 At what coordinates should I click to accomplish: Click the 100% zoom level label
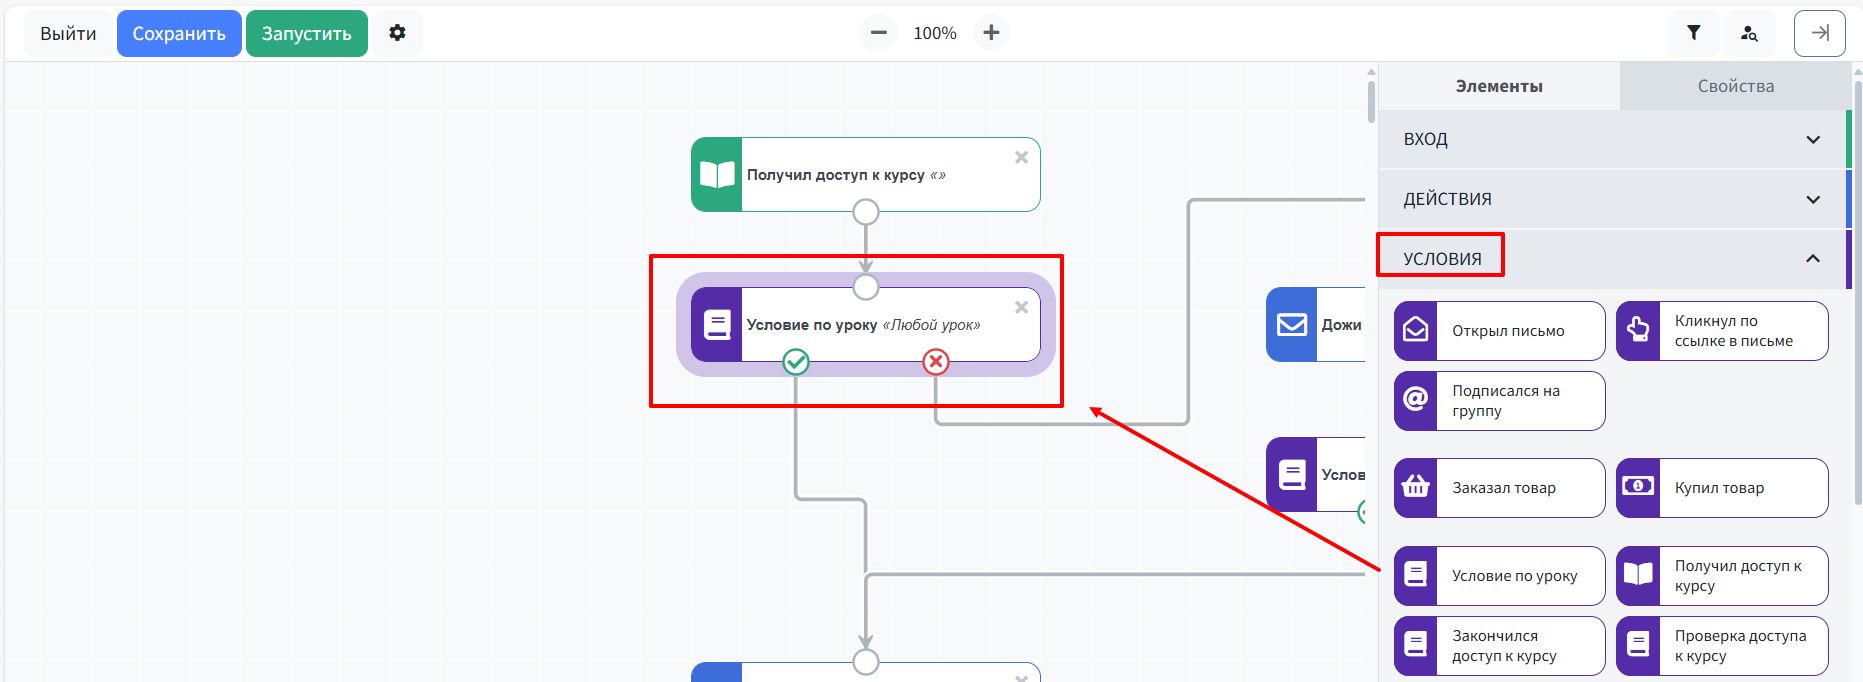935,33
